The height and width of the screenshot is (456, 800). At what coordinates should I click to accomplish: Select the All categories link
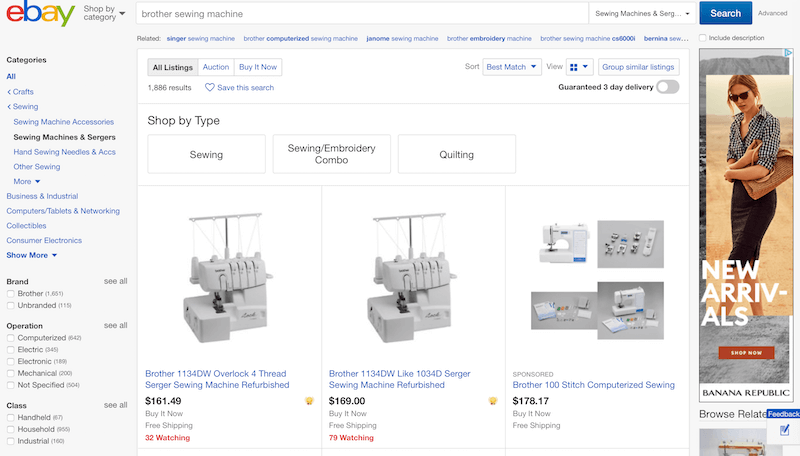[x=11, y=77]
